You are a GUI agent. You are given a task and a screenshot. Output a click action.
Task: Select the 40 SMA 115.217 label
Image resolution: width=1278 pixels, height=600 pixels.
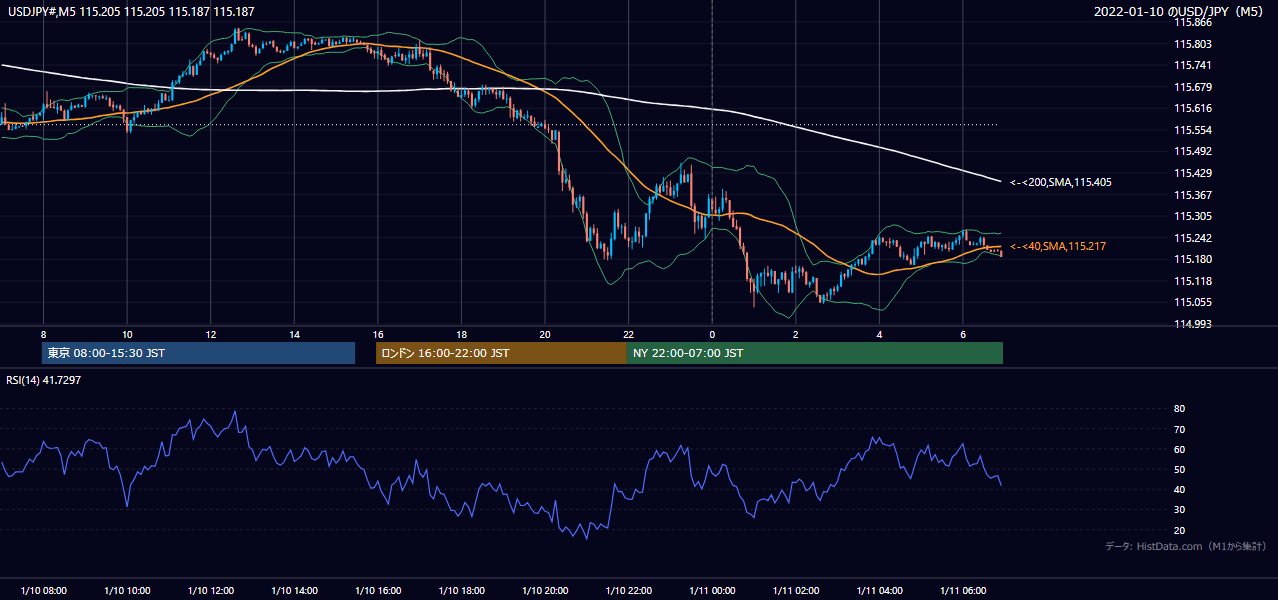pos(1058,246)
